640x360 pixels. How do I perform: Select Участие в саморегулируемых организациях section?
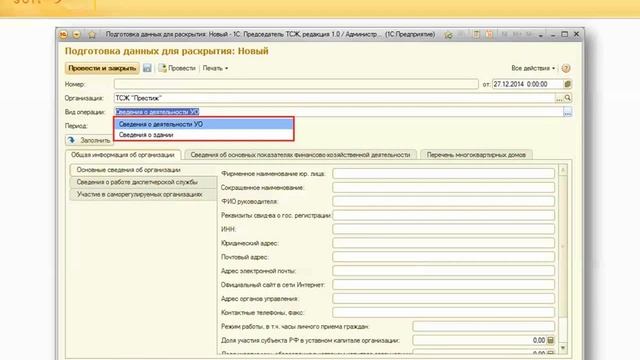click(143, 194)
